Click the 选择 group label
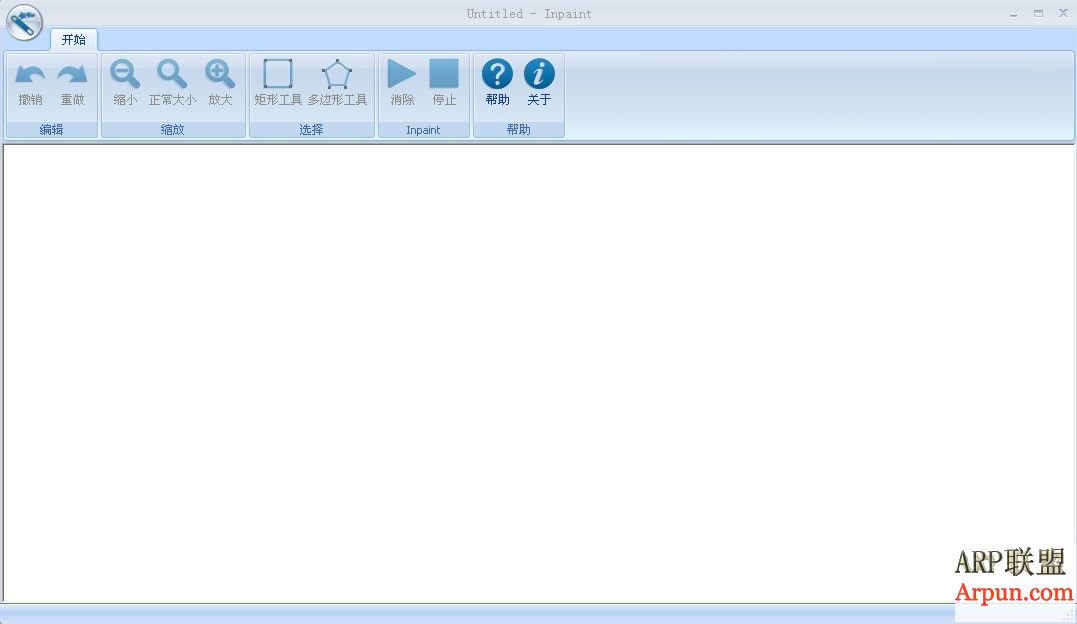Screen dimensions: 1077x624 tap(311, 129)
